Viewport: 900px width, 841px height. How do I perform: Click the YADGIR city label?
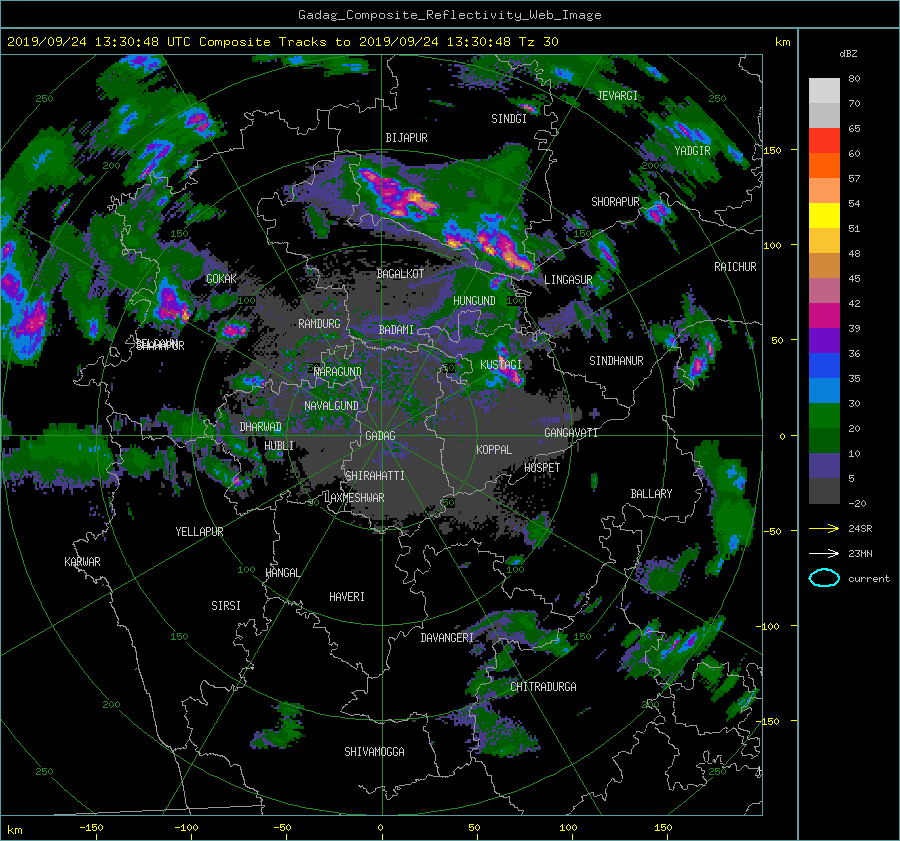click(692, 151)
